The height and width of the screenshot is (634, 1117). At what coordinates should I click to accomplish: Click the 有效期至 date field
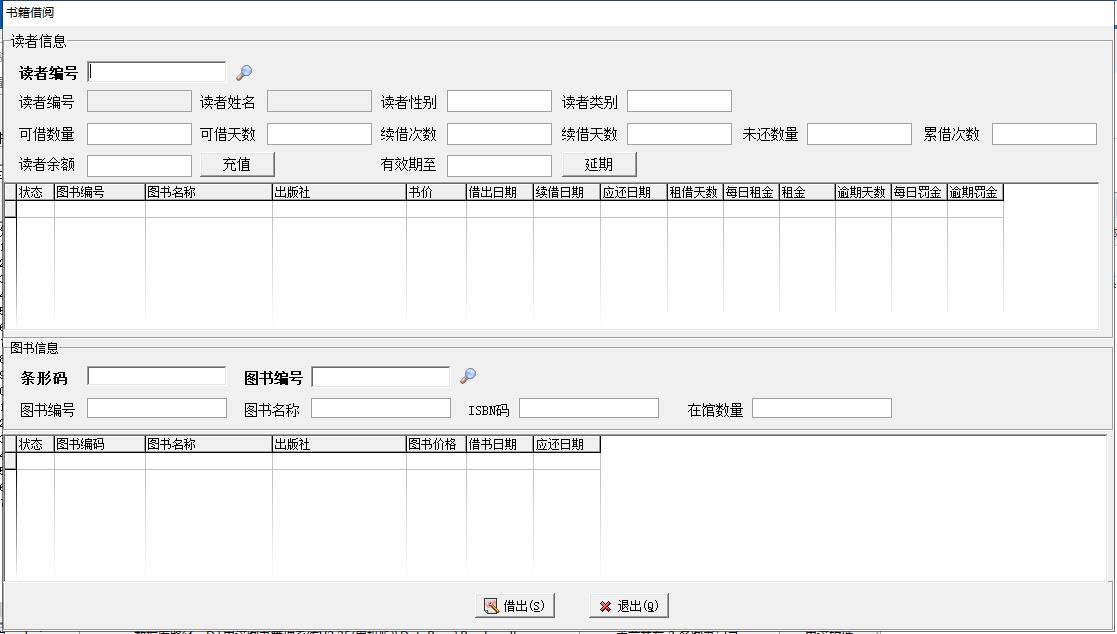pos(499,165)
